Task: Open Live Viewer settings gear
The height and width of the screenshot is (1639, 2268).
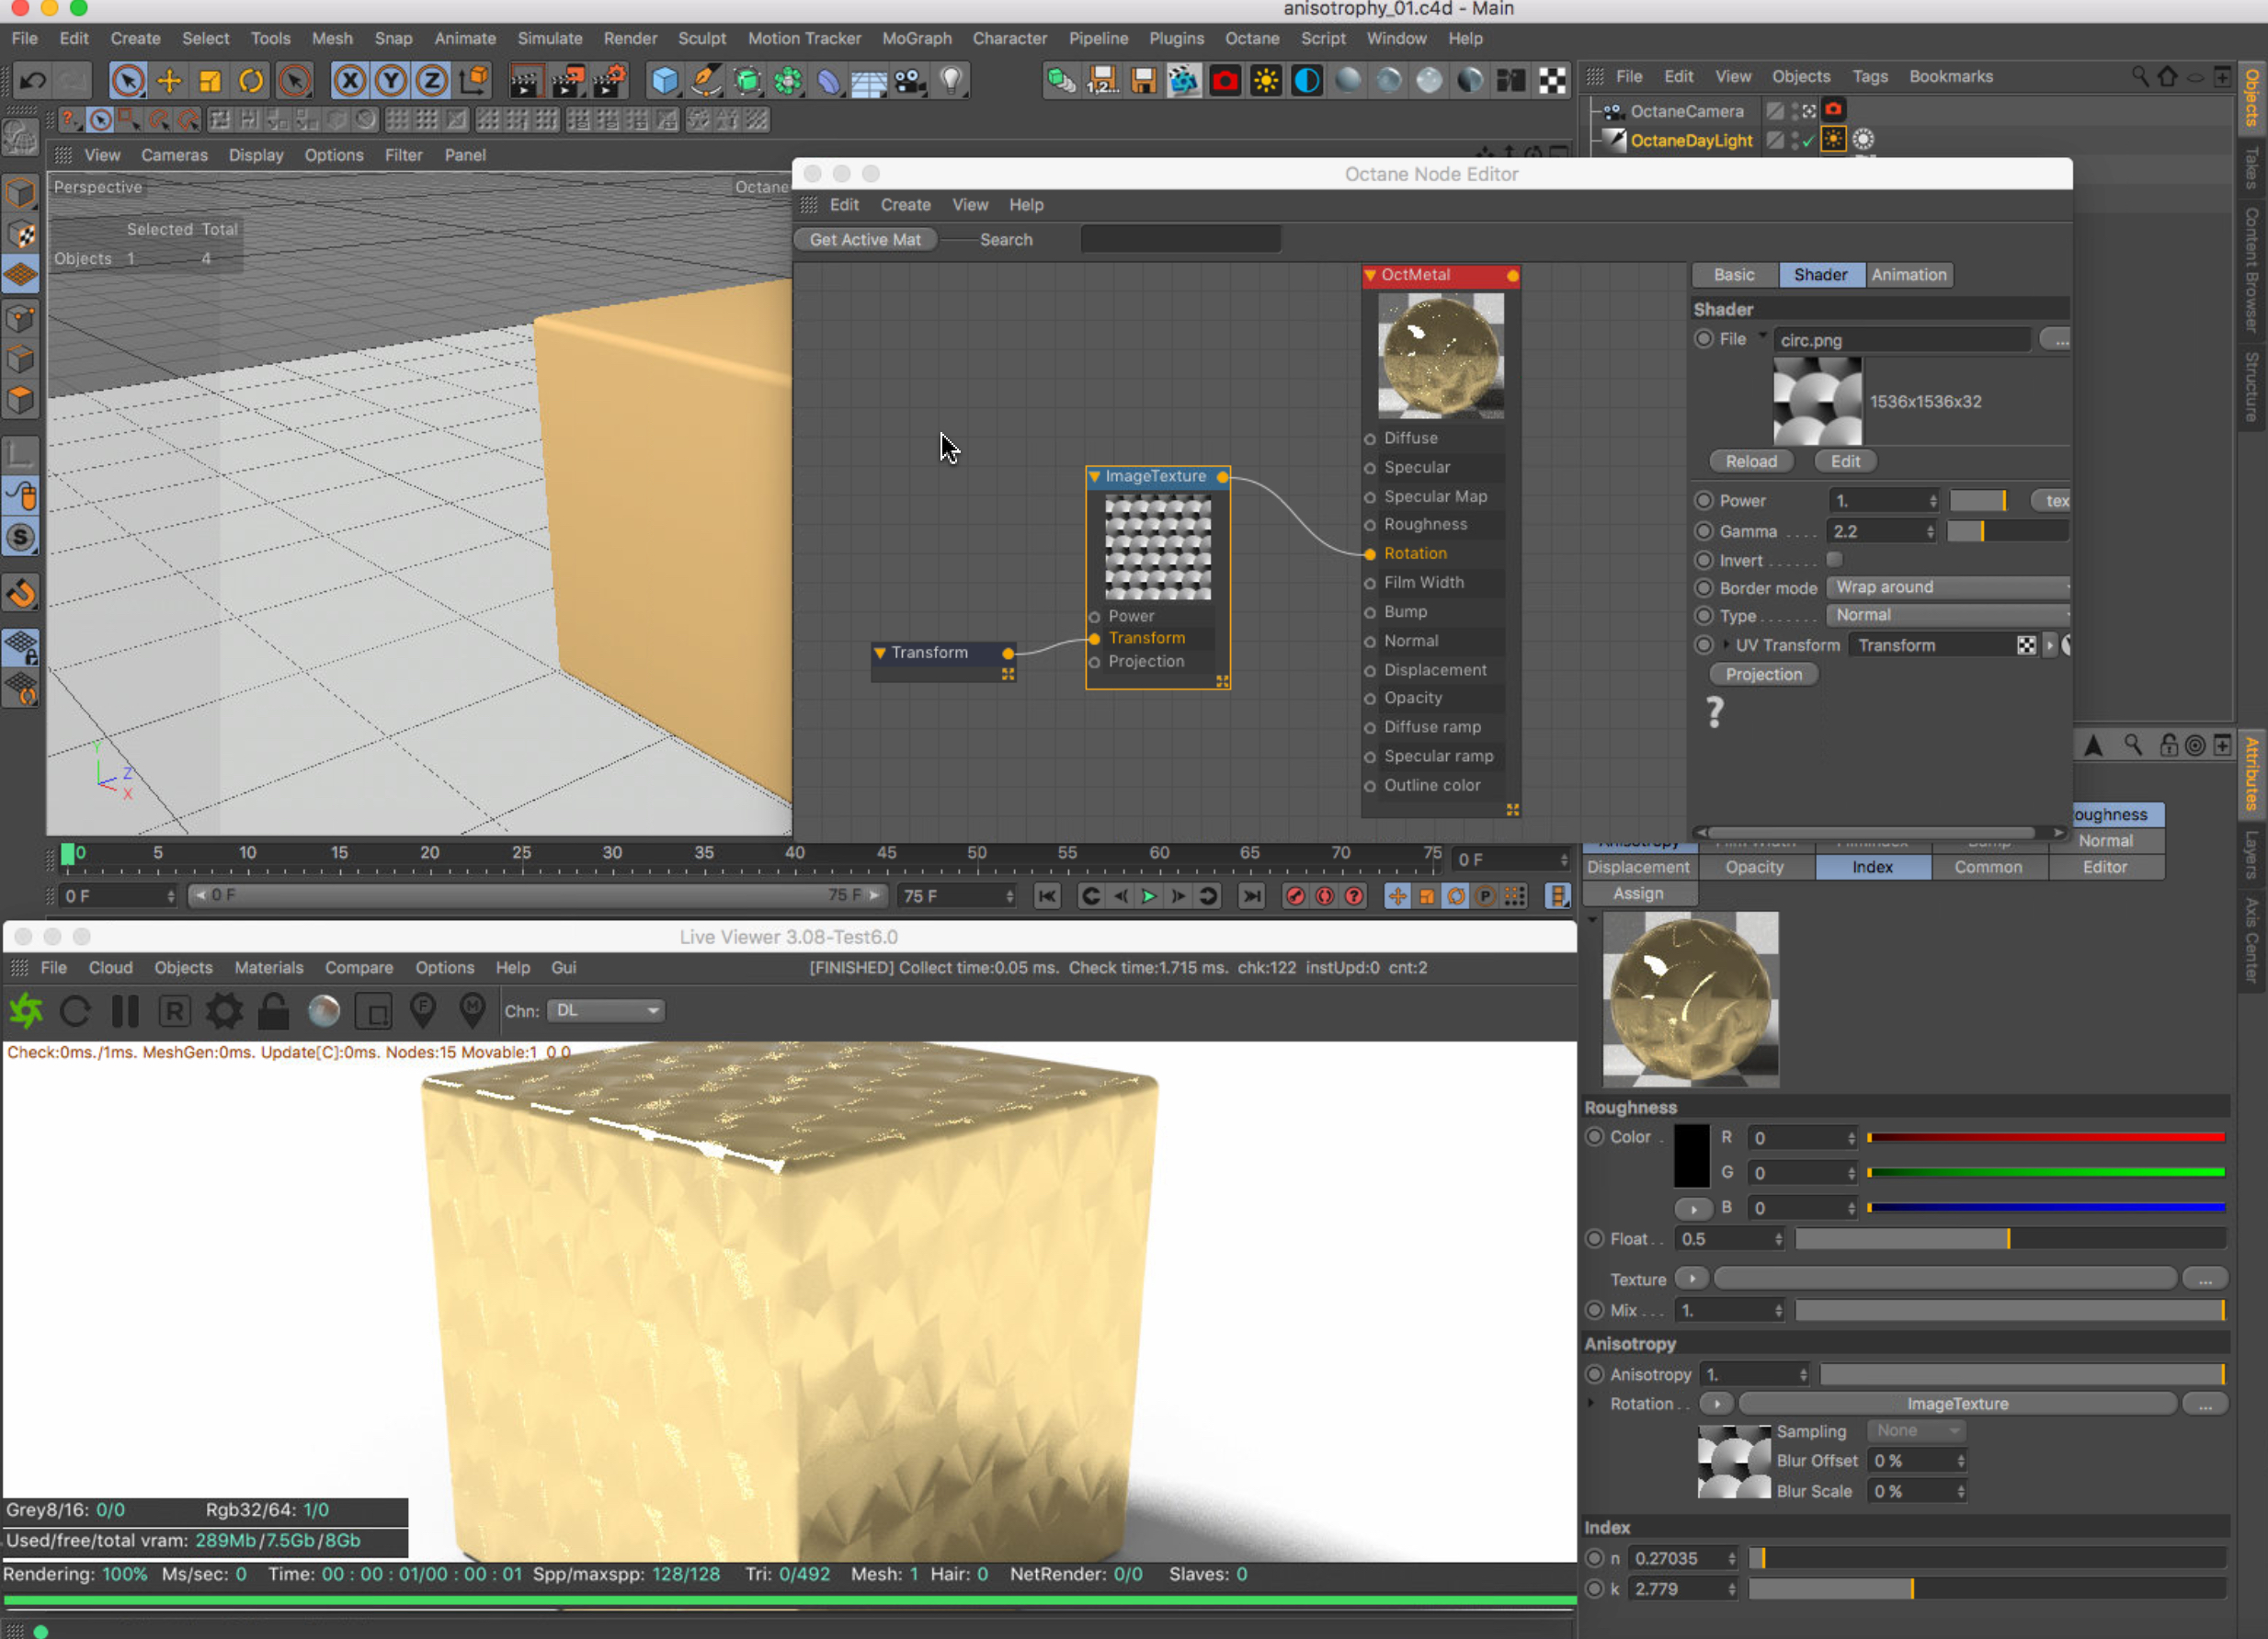Action: [x=224, y=1011]
